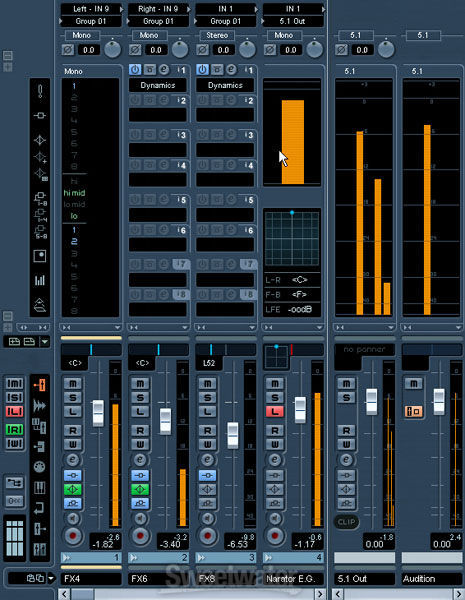Solo the FX8 channel

click(207, 398)
